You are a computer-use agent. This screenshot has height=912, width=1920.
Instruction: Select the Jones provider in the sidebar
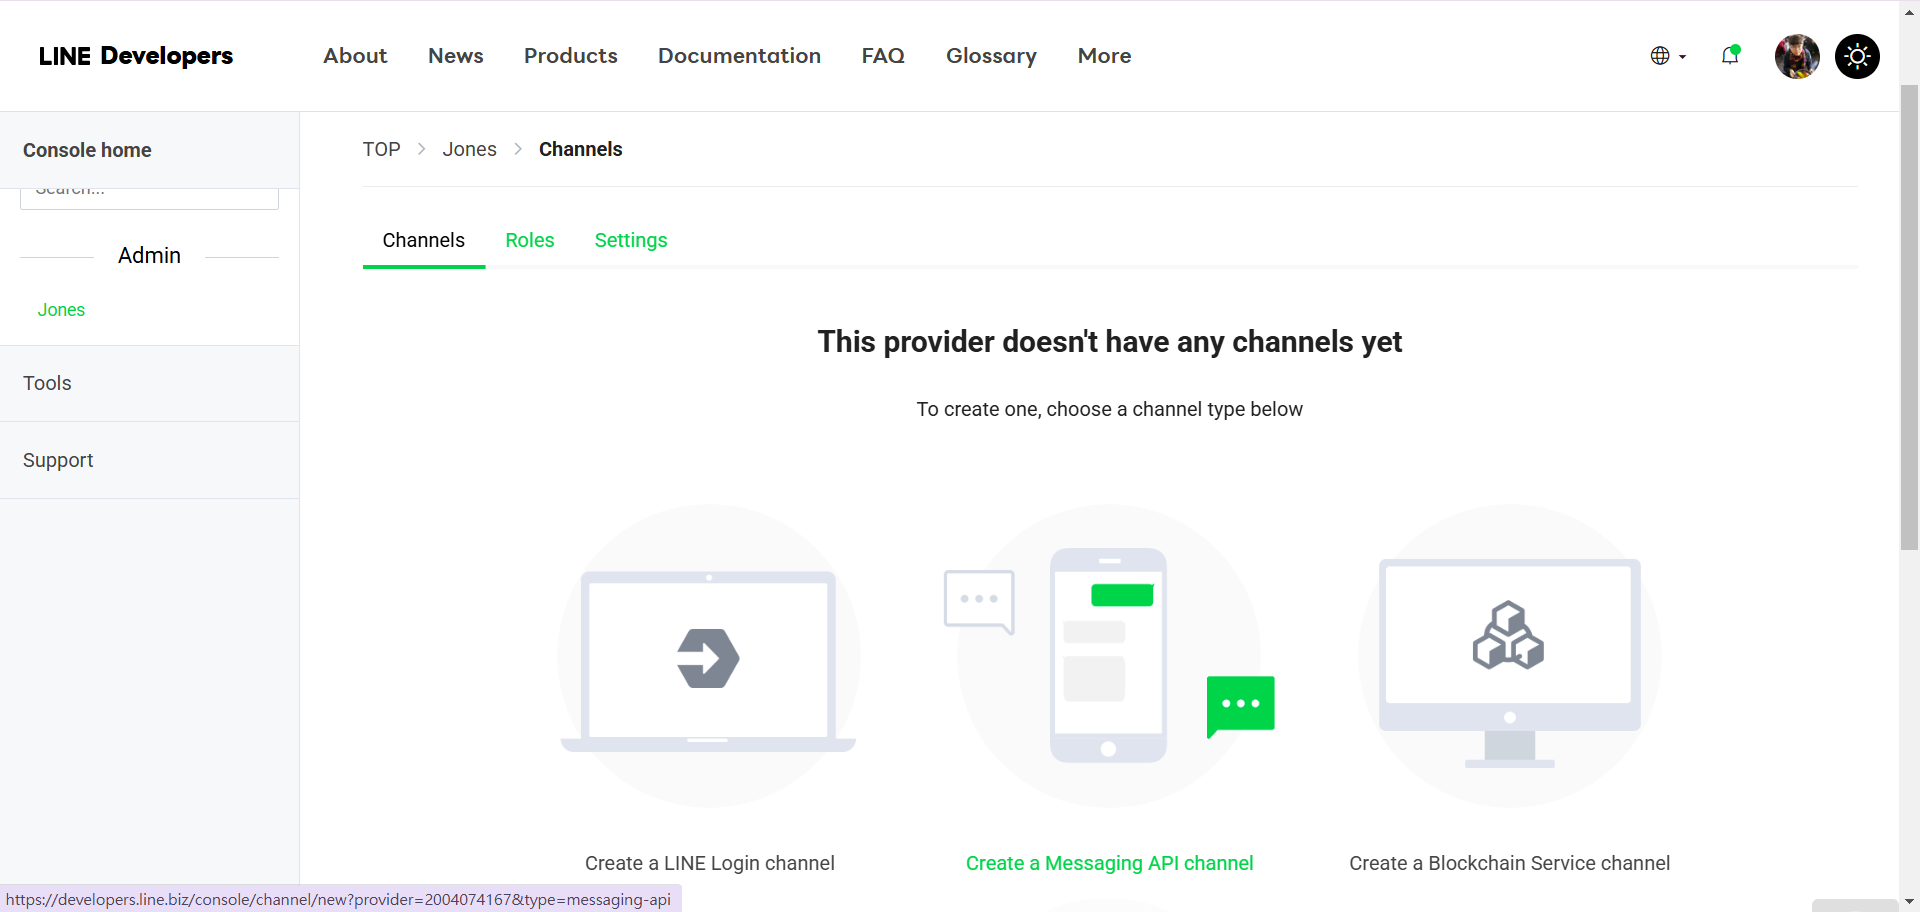[61, 310]
